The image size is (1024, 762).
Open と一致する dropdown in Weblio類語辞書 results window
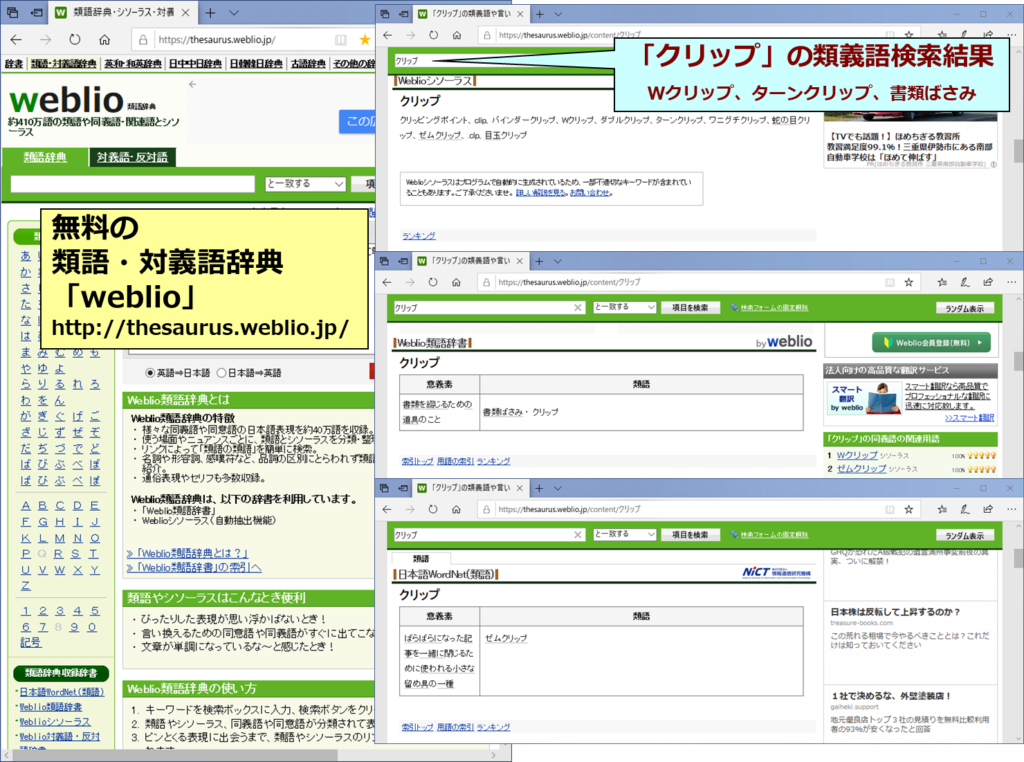(x=624, y=308)
